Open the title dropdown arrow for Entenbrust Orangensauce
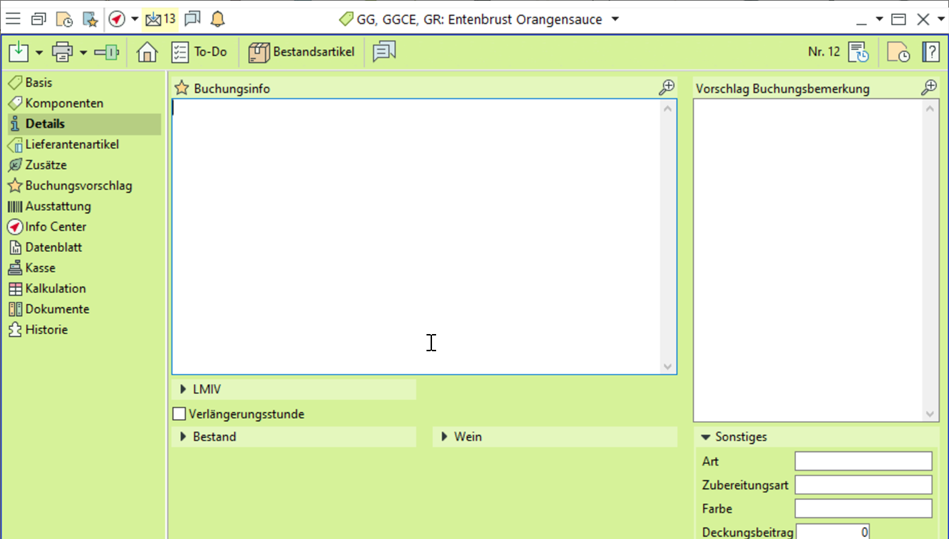The width and height of the screenshot is (949, 539). [x=615, y=19]
